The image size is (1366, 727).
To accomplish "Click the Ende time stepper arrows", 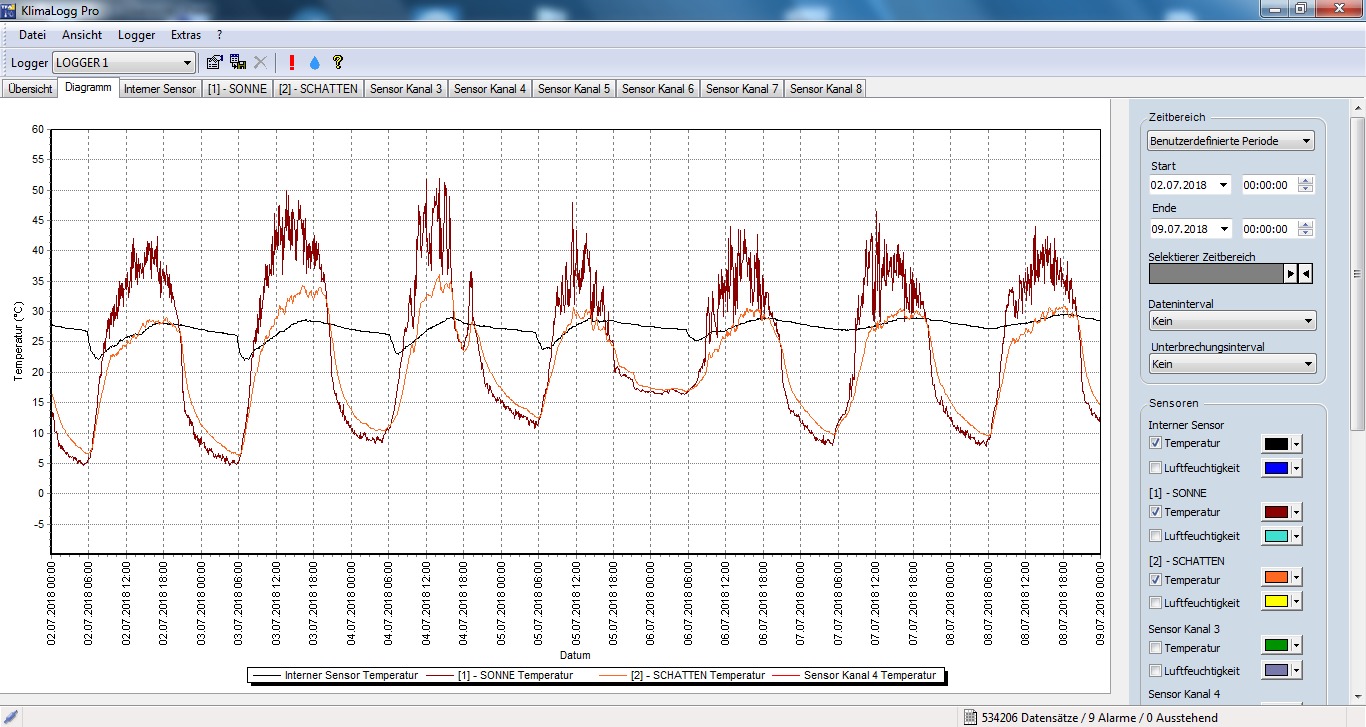I will pyautogui.click(x=1304, y=228).
